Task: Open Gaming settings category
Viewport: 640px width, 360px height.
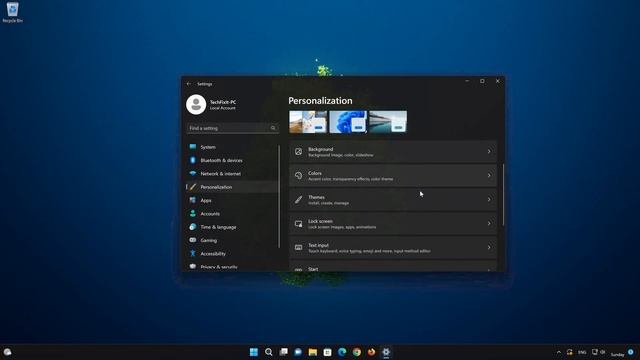Action: tap(232, 240)
